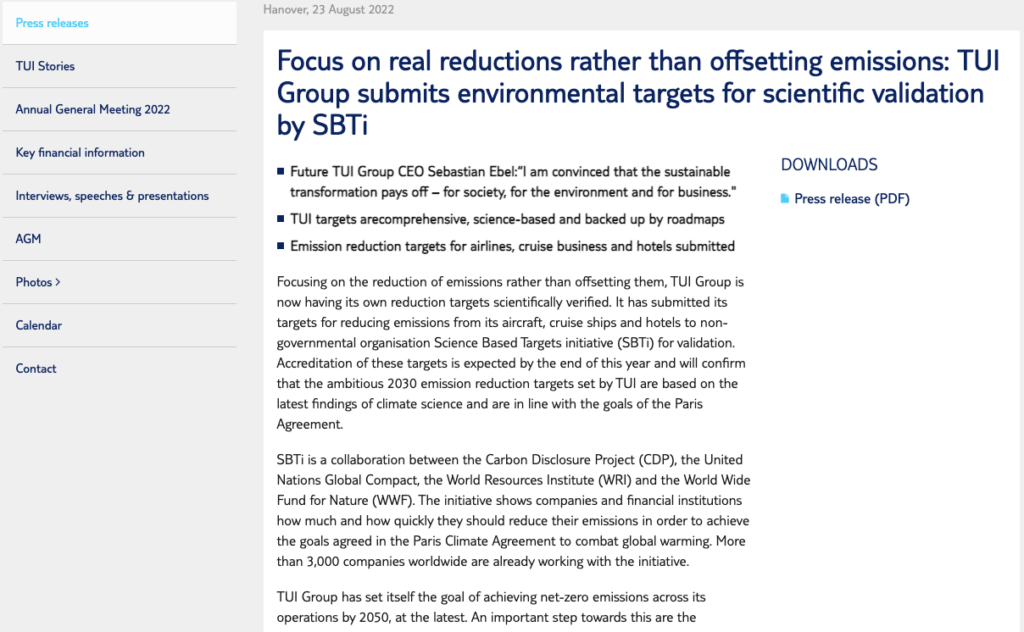Open Key financial information page
The height and width of the screenshot is (632, 1024).
click(80, 153)
